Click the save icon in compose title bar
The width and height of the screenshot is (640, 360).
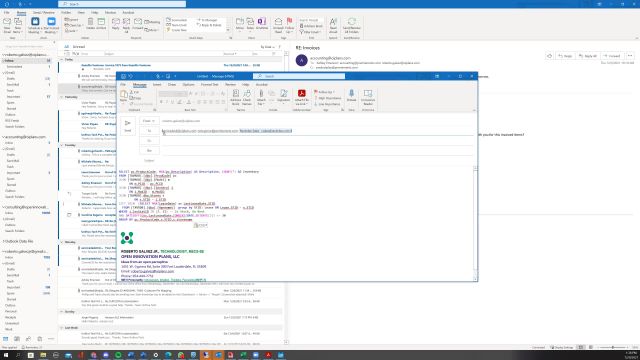tap(123, 76)
